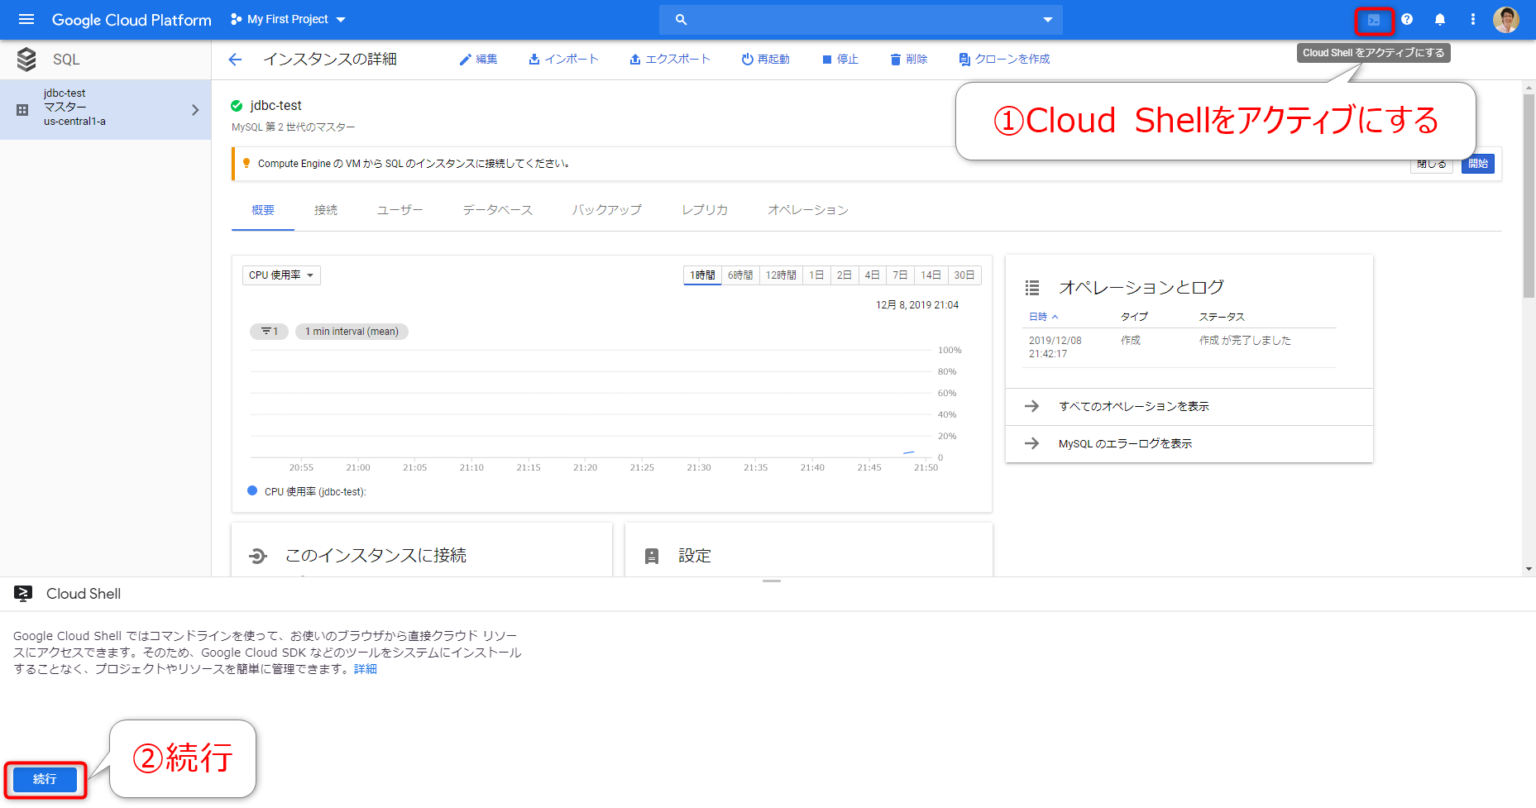Image resolution: width=1536 pixels, height=808 pixels.
Task: Click the Cloud Shell panel terminal icon
Action: coord(23,593)
